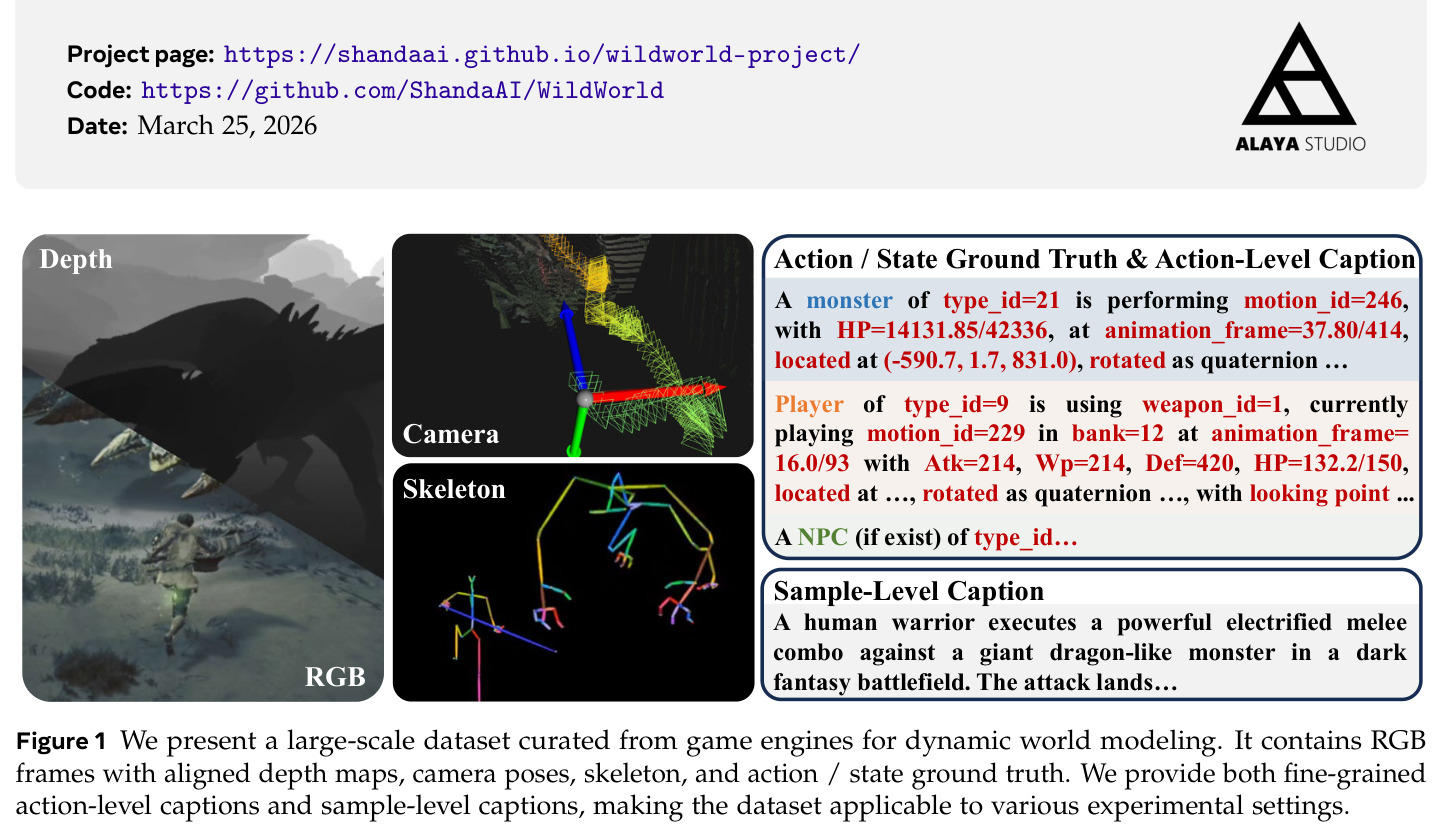
Task: Click the "Depth" label on the image
Action: (76, 260)
